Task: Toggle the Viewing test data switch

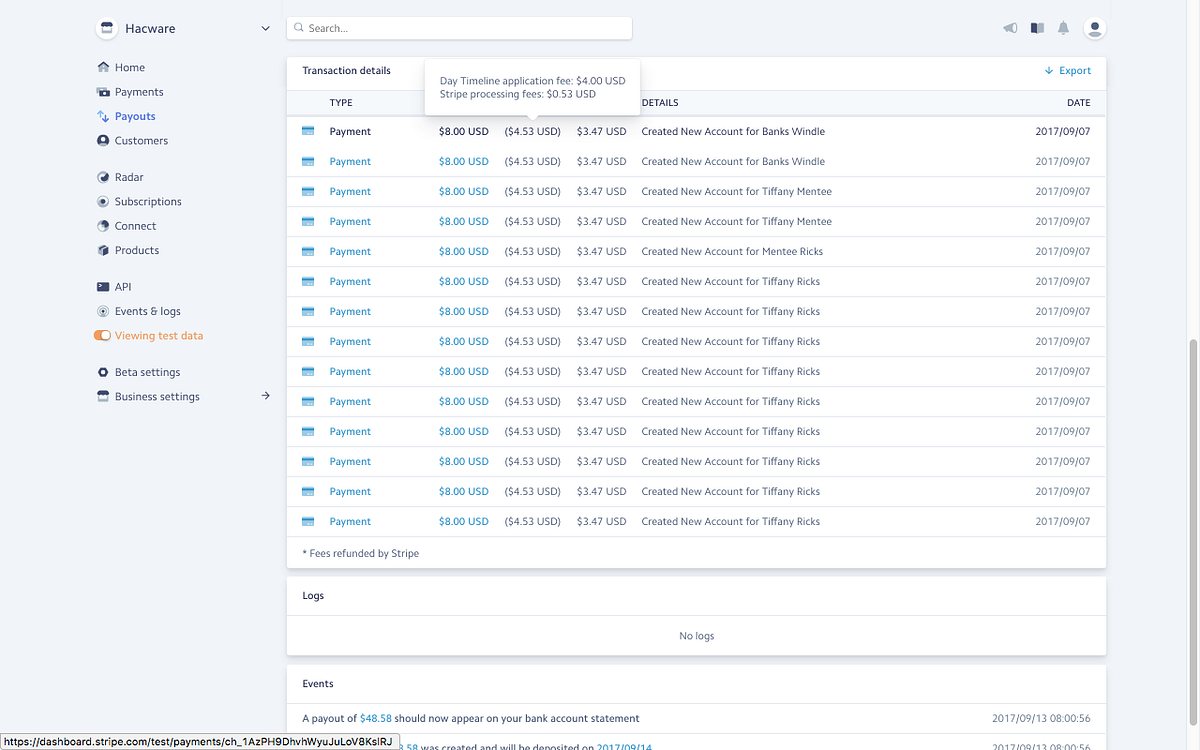Action: [102, 336]
